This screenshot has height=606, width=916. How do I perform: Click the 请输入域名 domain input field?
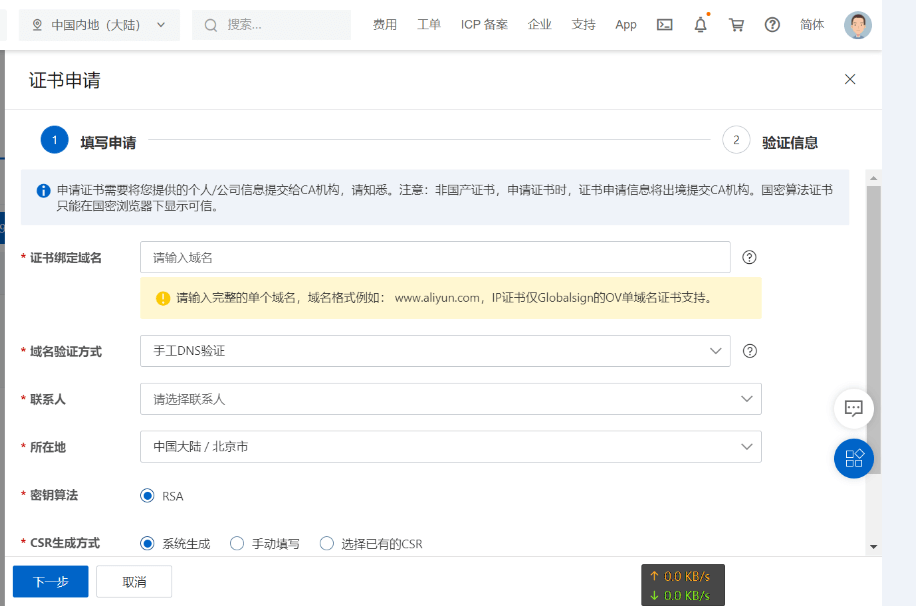(x=435, y=257)
